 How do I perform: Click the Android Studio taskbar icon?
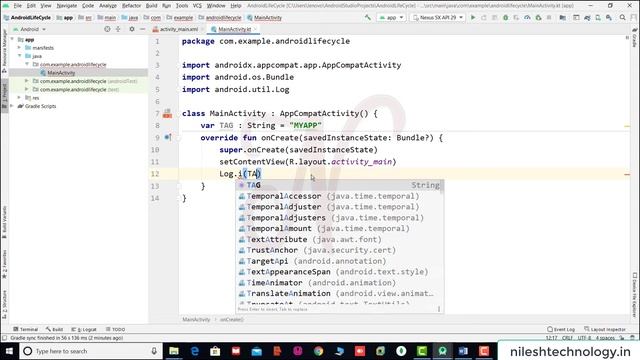[442, 351]
